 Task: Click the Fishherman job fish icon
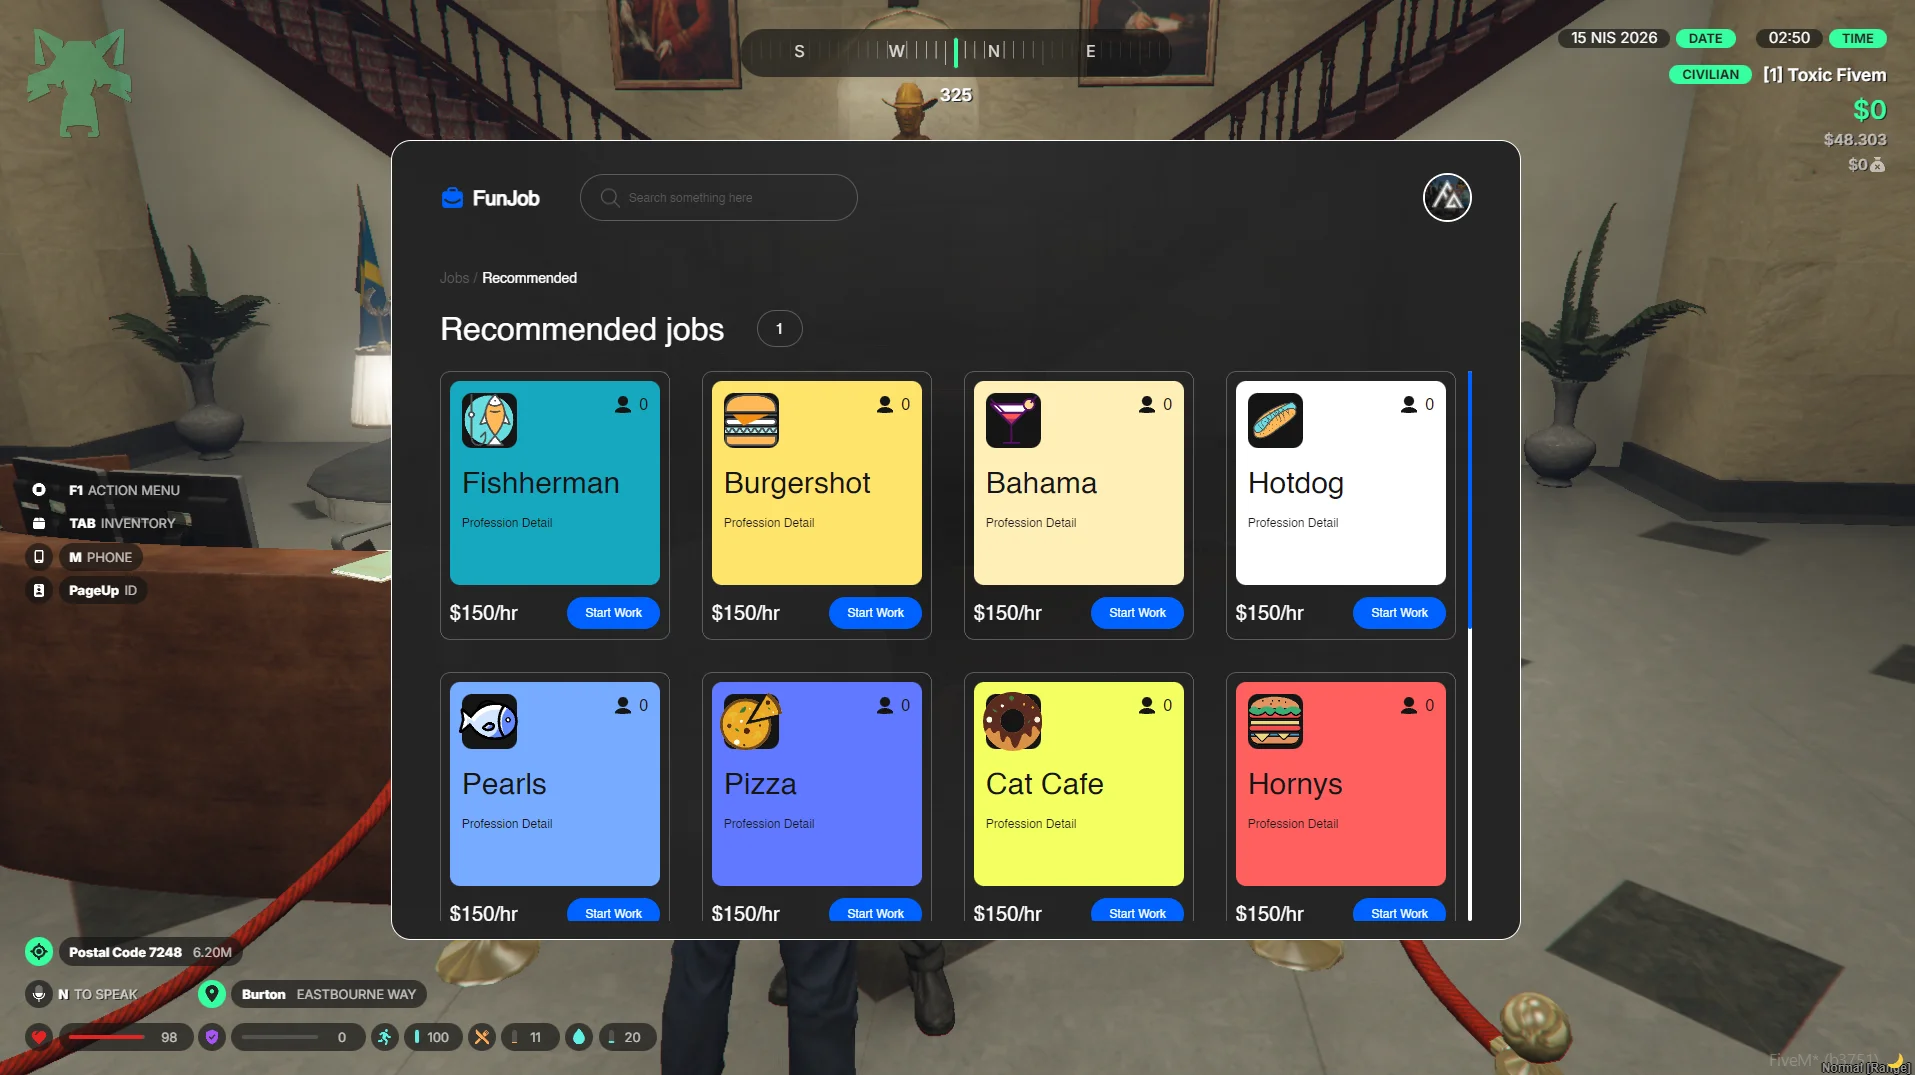489,420
